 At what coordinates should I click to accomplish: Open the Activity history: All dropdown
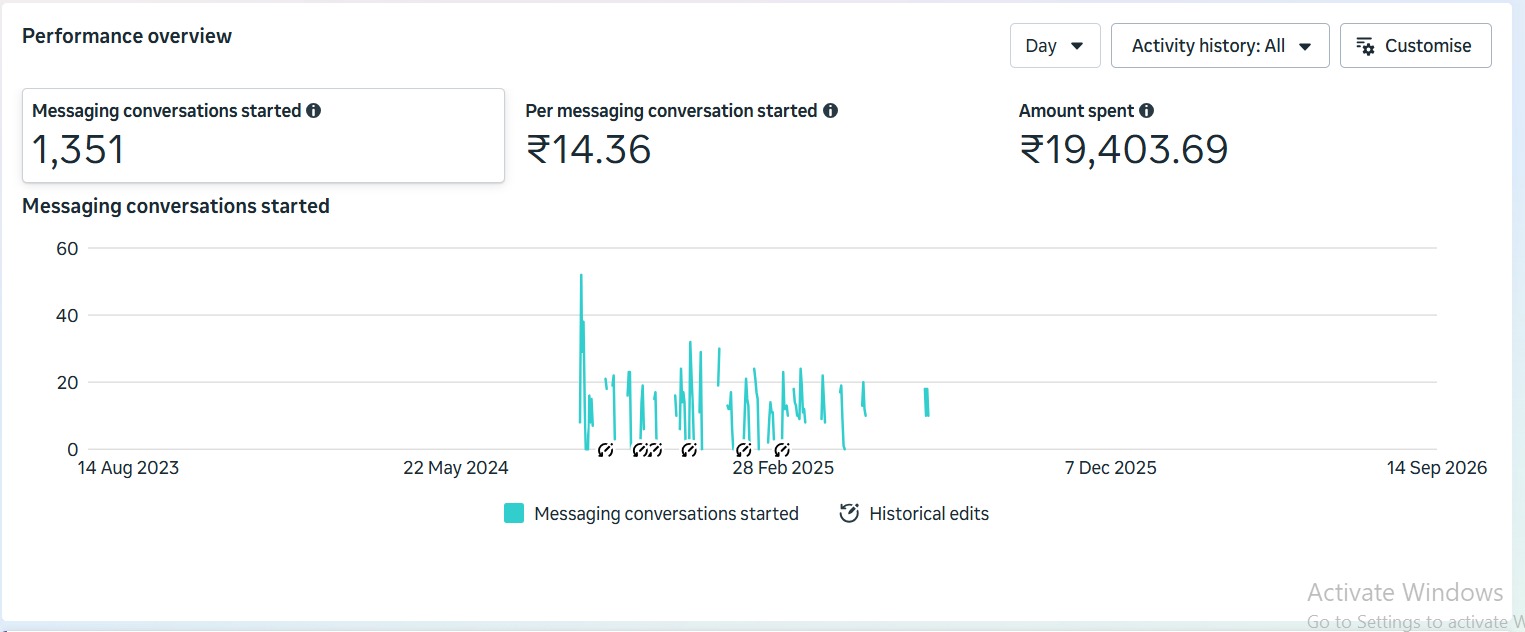[1220, 46]
